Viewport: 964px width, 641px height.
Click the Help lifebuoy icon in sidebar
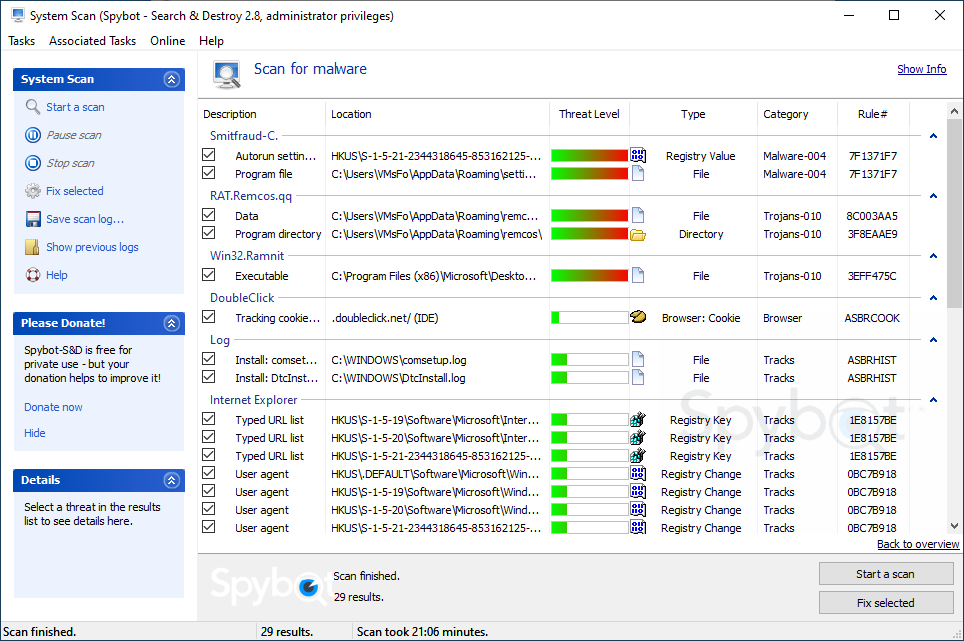coord(33,275)
